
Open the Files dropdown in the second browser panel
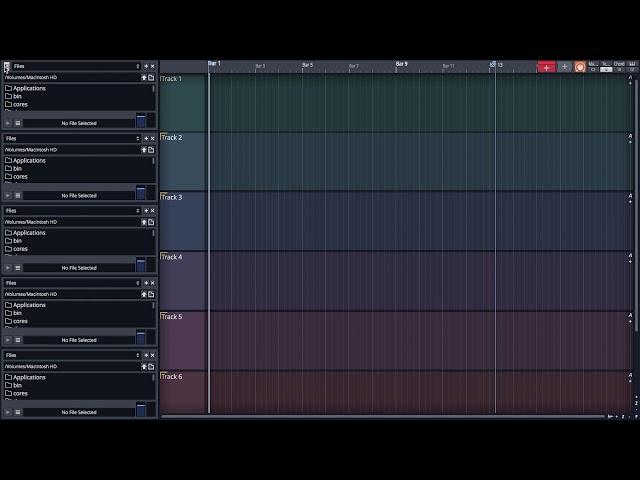[x=72, y=138]
